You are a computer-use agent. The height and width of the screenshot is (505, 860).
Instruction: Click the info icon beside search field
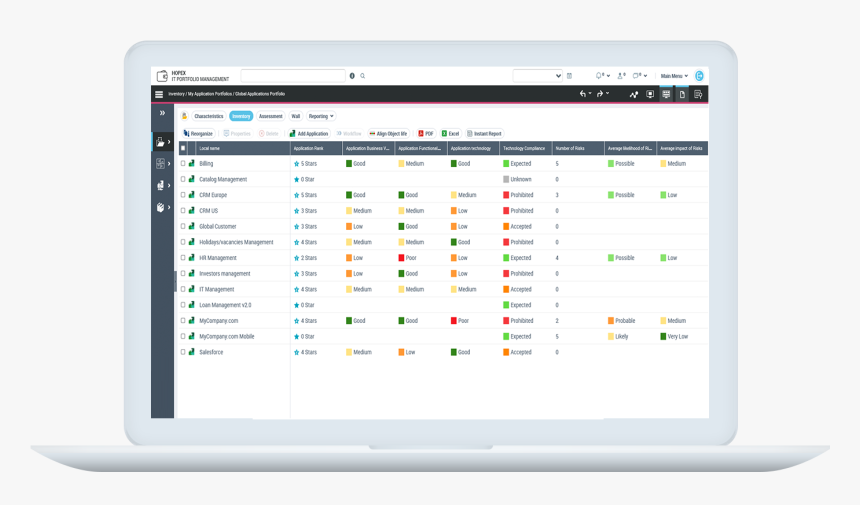point(352,76)
